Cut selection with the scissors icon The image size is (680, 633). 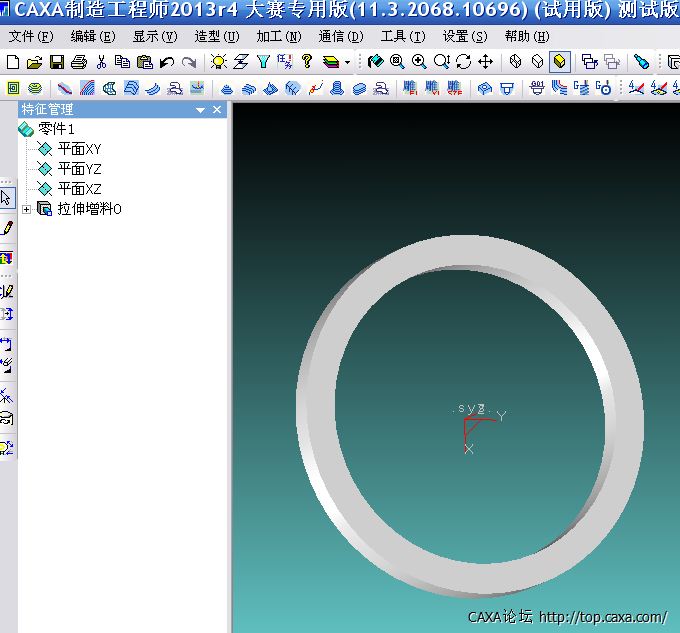pos(101,62)
